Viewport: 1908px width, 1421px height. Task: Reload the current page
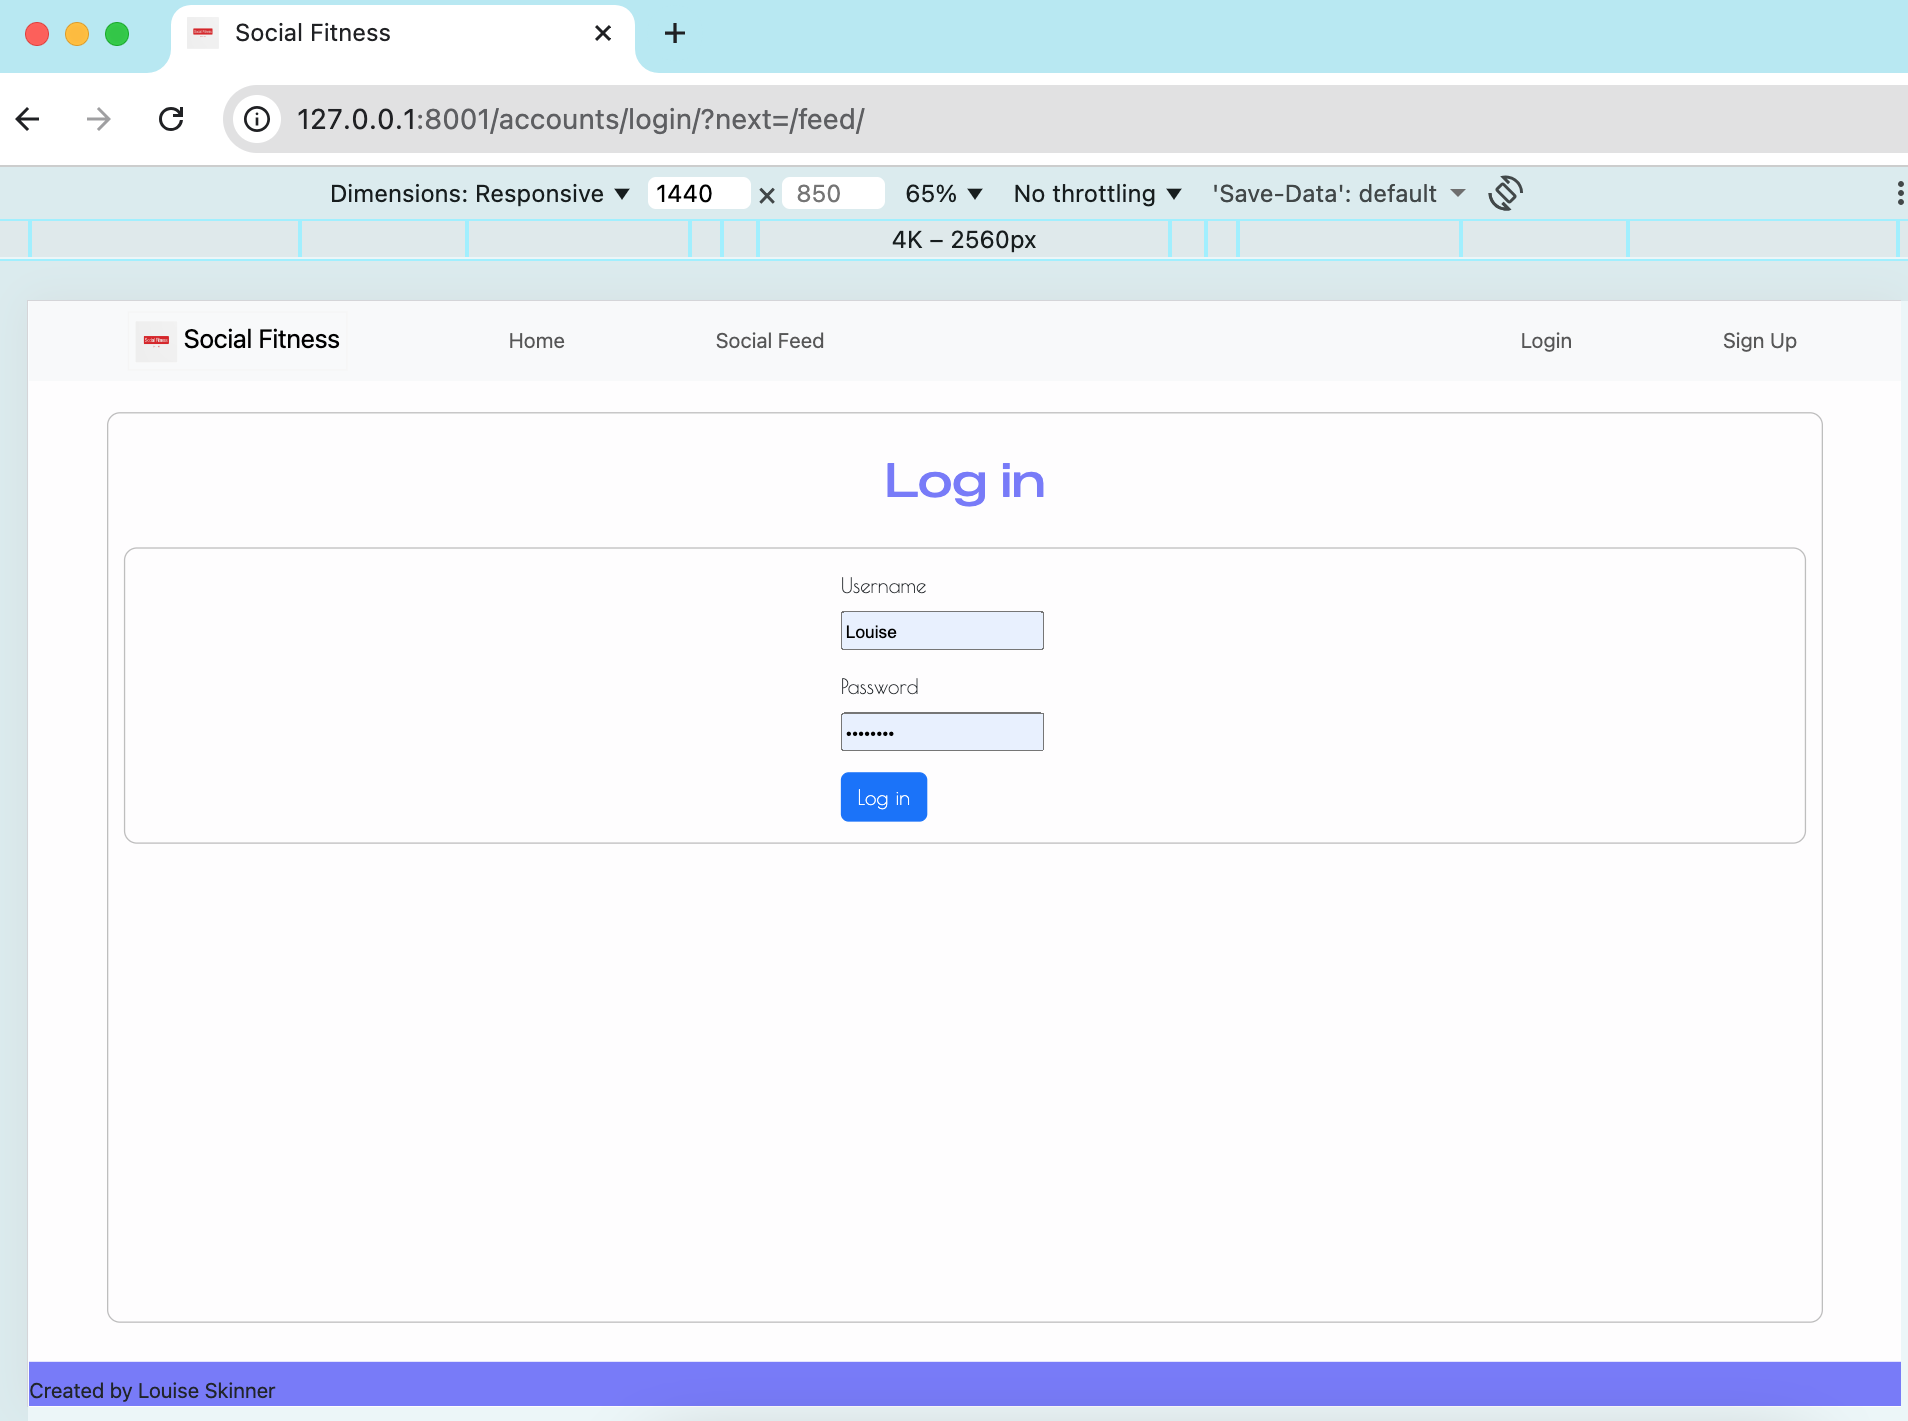coord(171,119)
